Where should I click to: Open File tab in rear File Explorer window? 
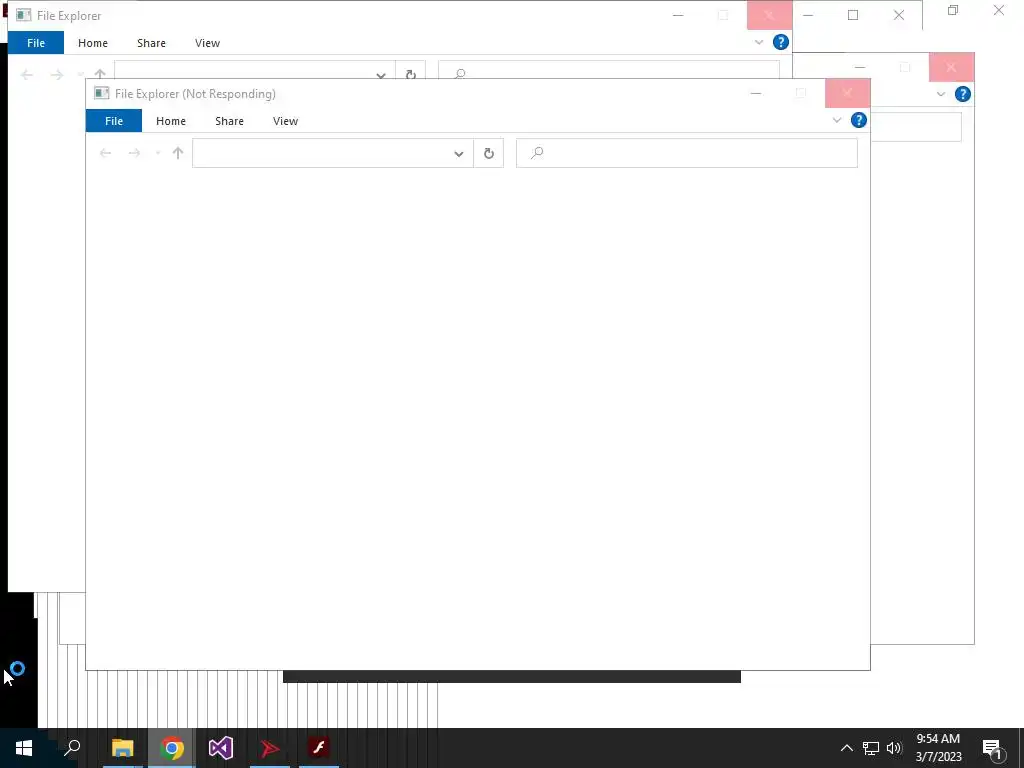(x=36, y=43)
